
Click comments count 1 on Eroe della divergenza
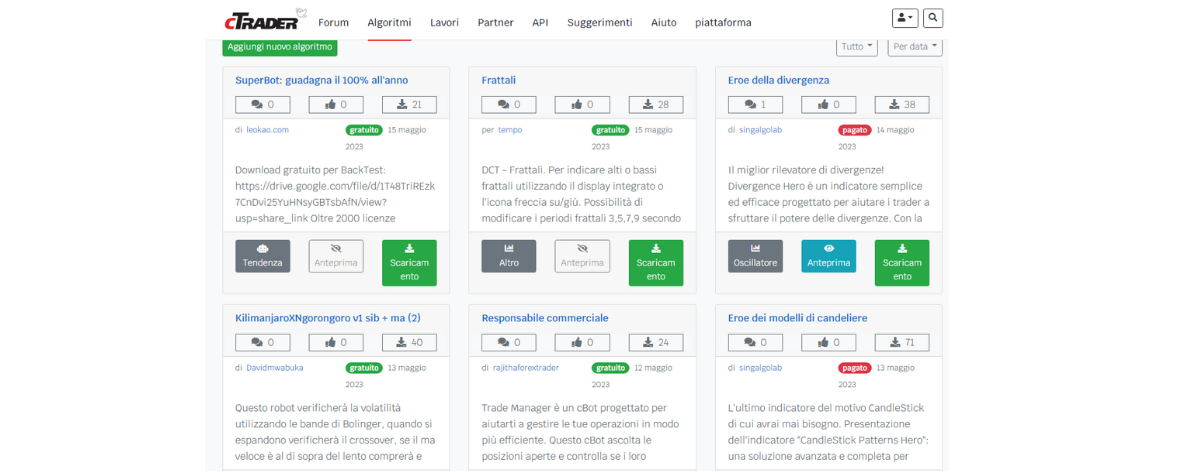755,105
